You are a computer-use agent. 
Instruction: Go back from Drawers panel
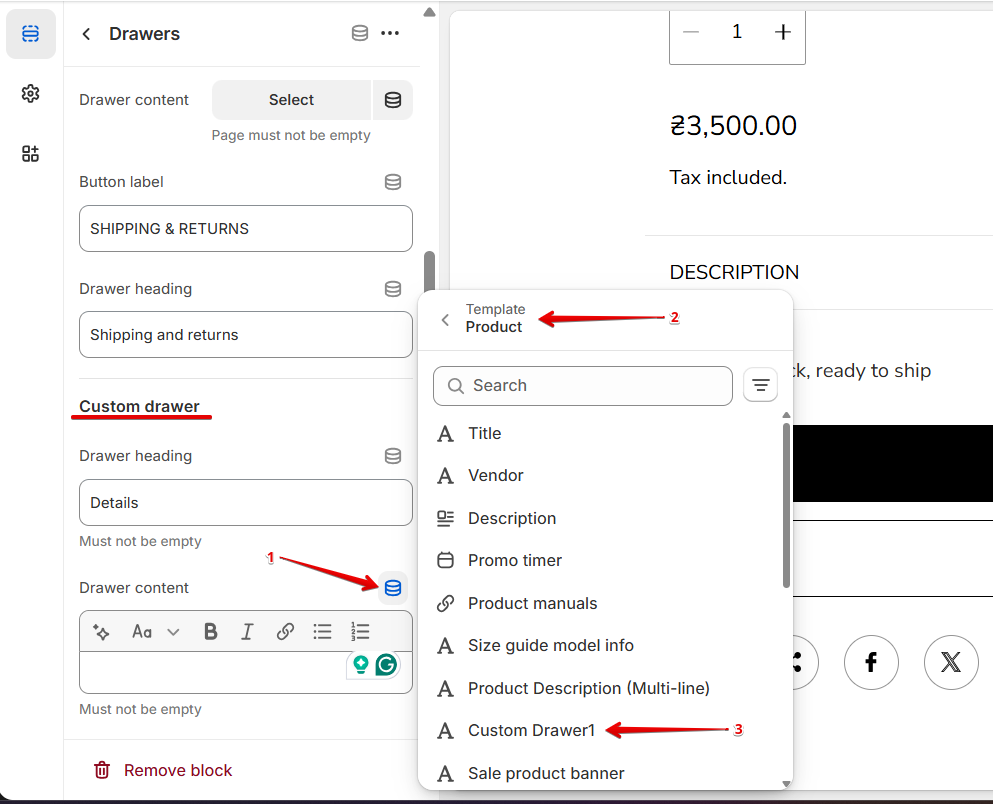(x=86, y=34)
